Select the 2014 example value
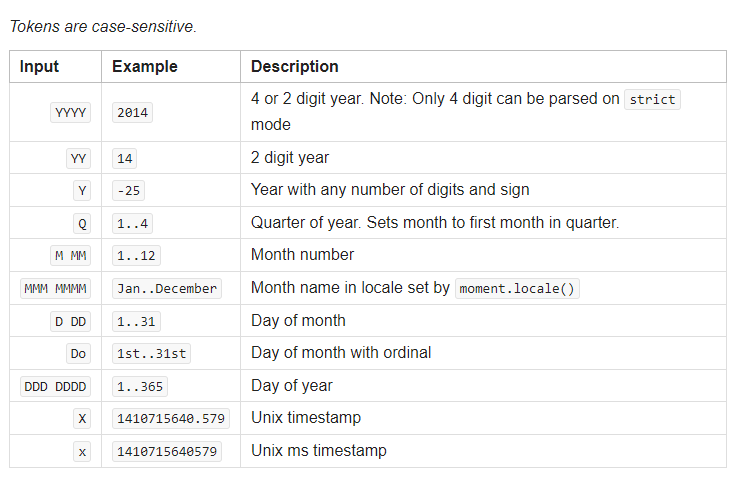This screenshot has height=477, width=746. click(x=132, y=113)
